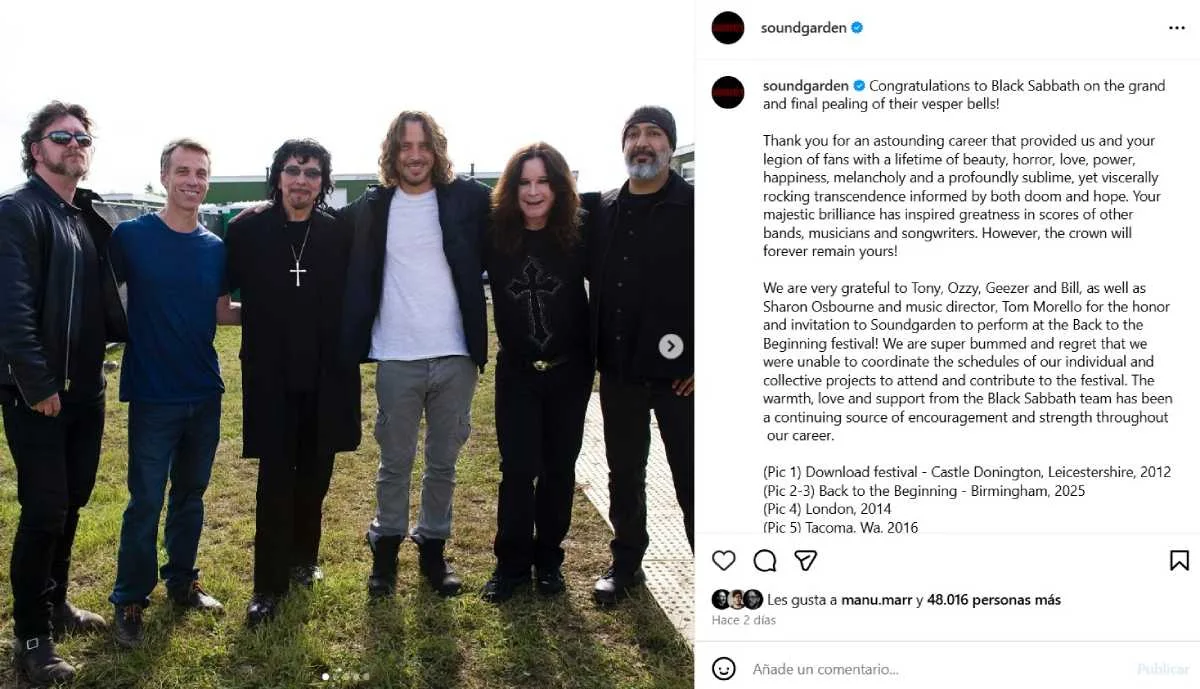This screenshot has height=689, width=1200.
Task: Share the post with the paper plane icon
Action: (806, 560)
